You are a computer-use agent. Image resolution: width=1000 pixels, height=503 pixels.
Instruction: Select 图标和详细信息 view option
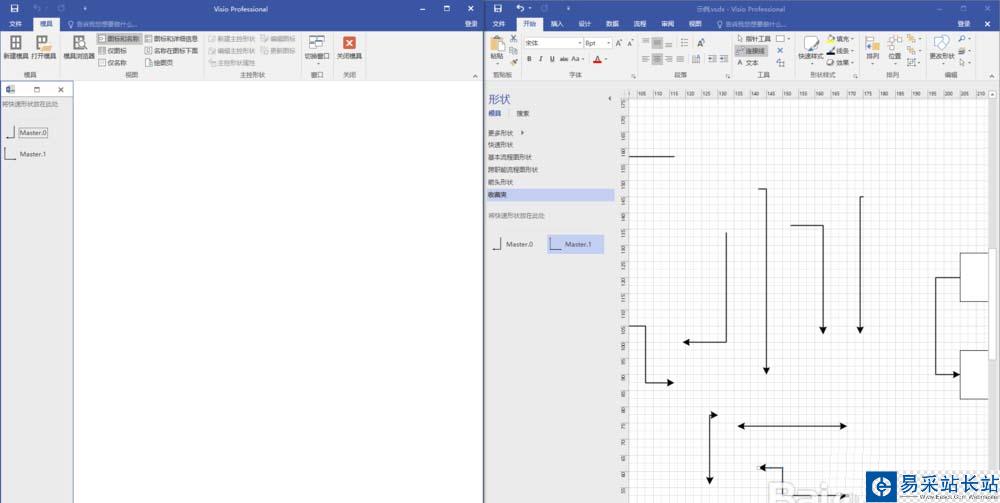(171, 39)
